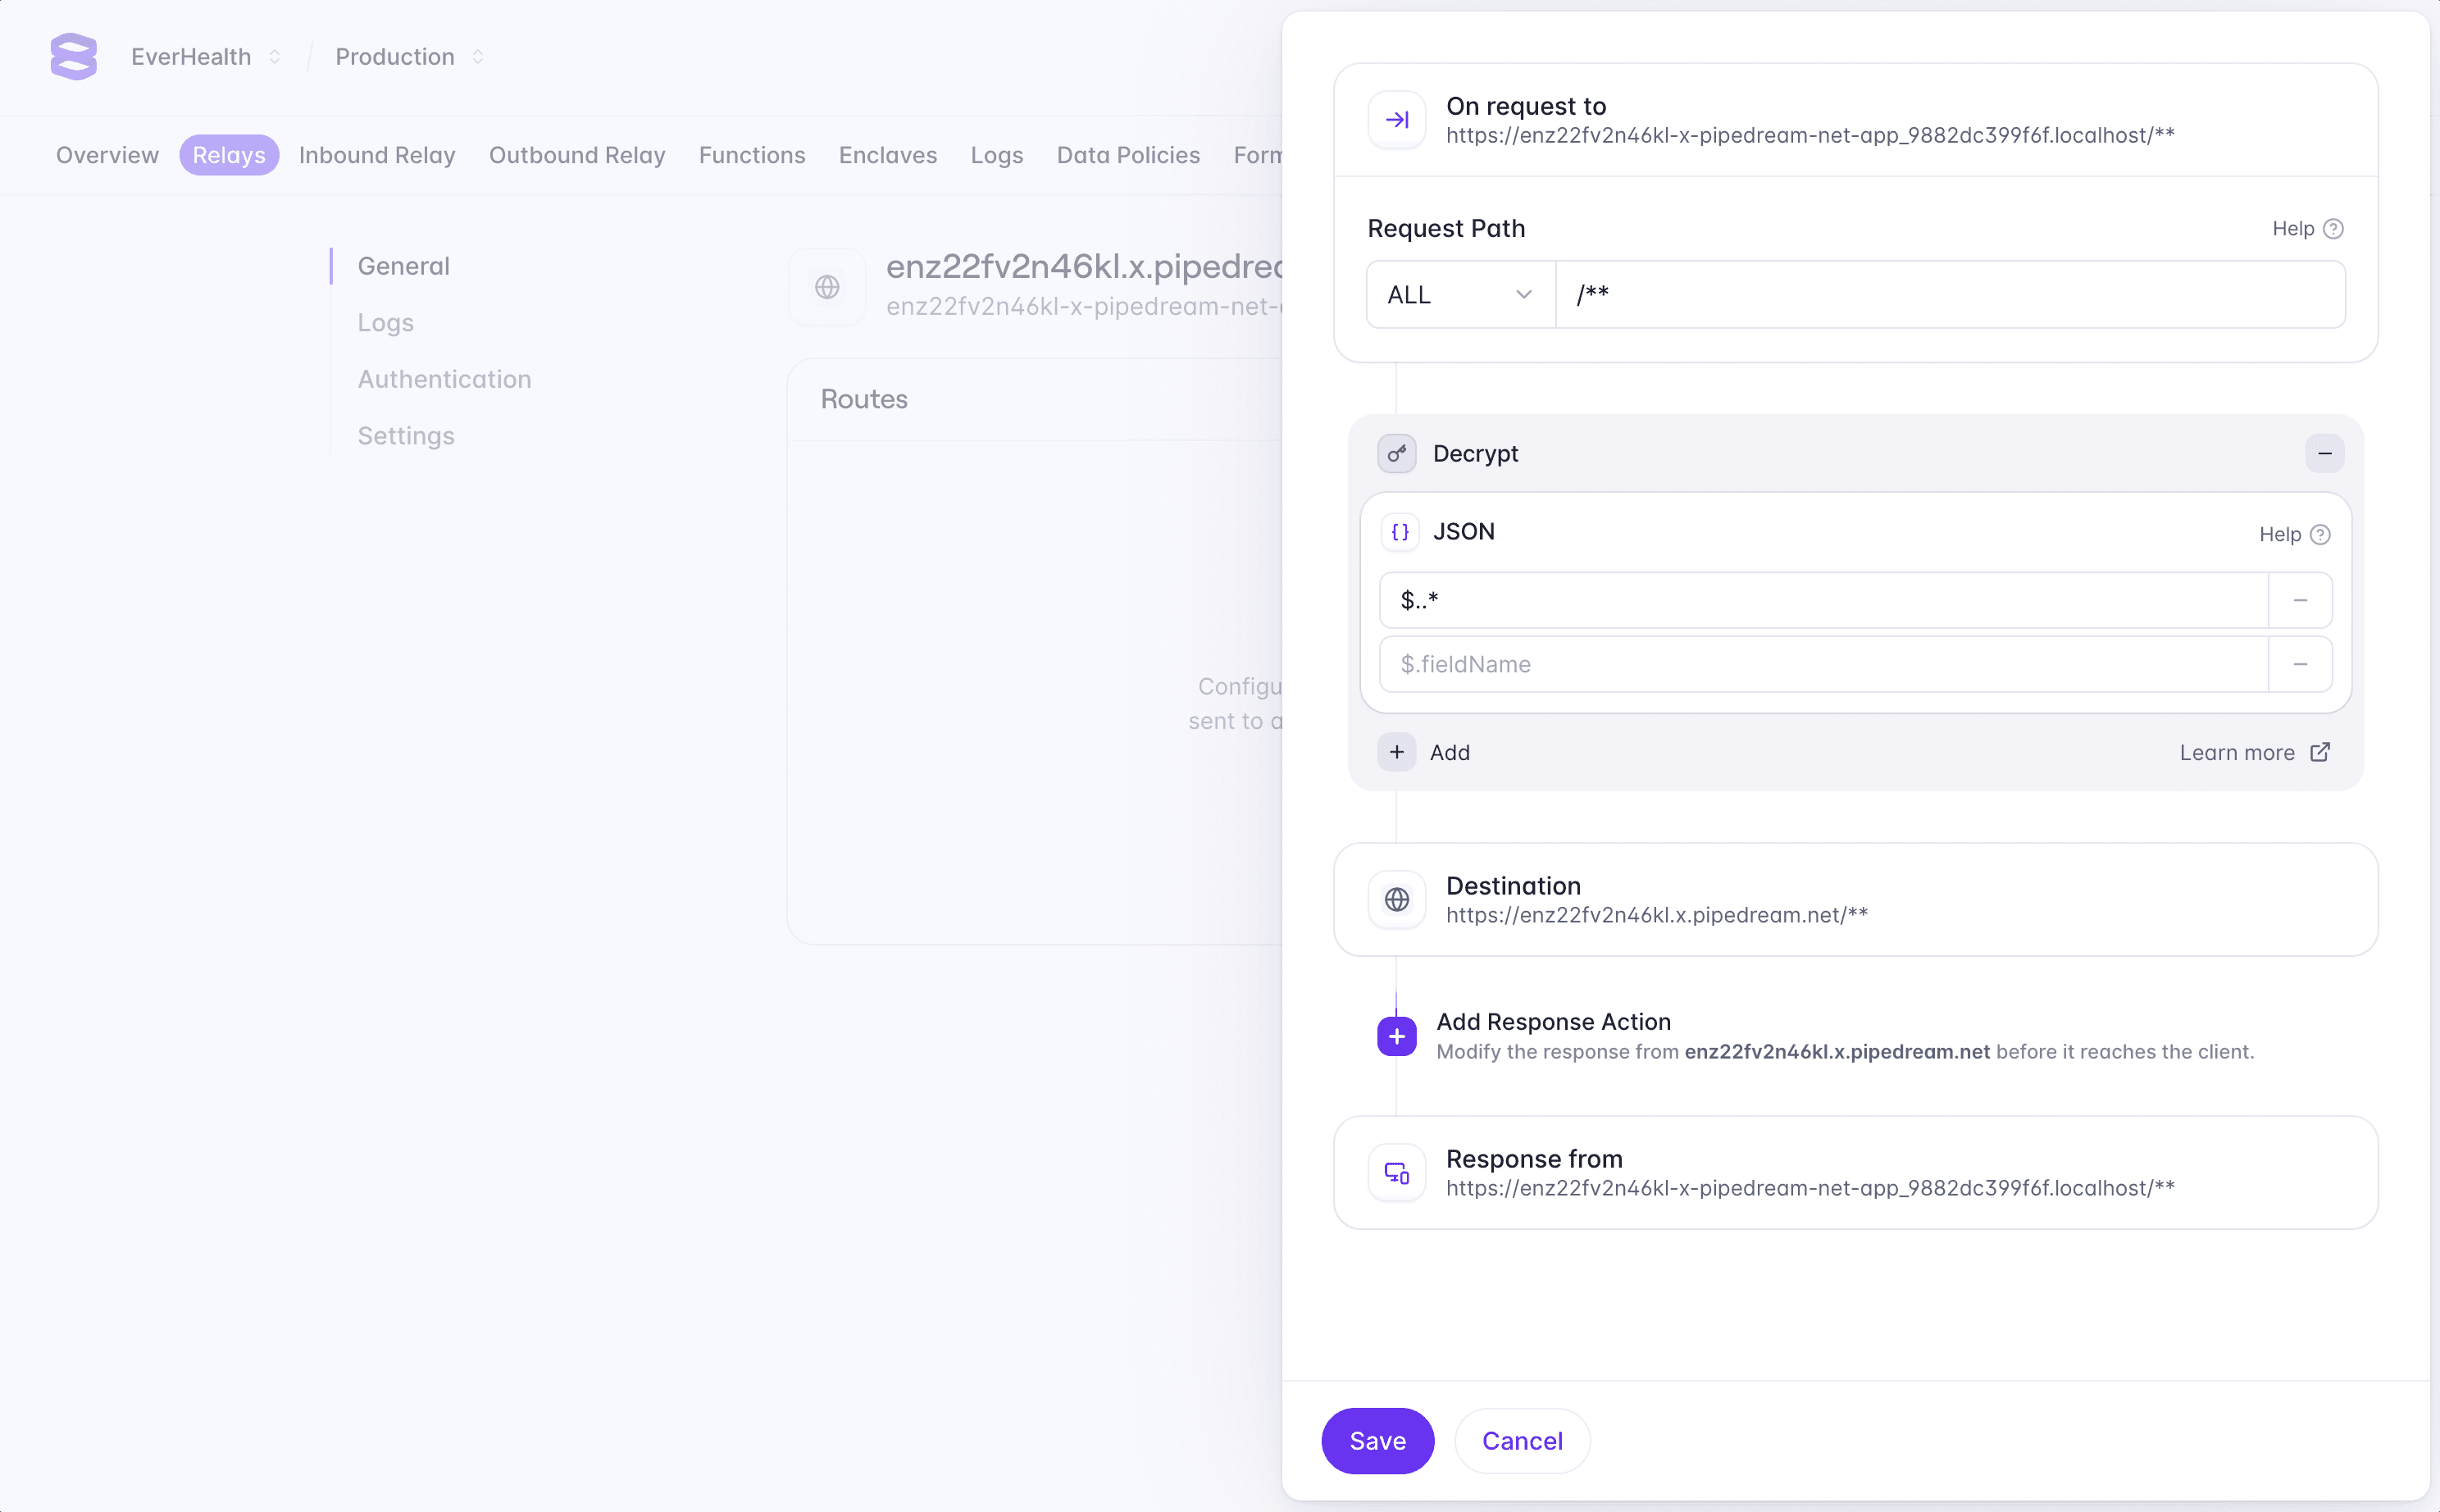Click the purple Add Response Action plus icon
Screen dimensions: 2440x1512
(1396, 1036)
